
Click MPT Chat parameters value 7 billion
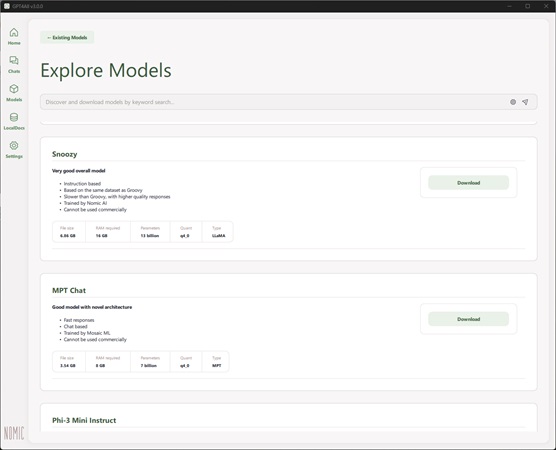point(149,365)
